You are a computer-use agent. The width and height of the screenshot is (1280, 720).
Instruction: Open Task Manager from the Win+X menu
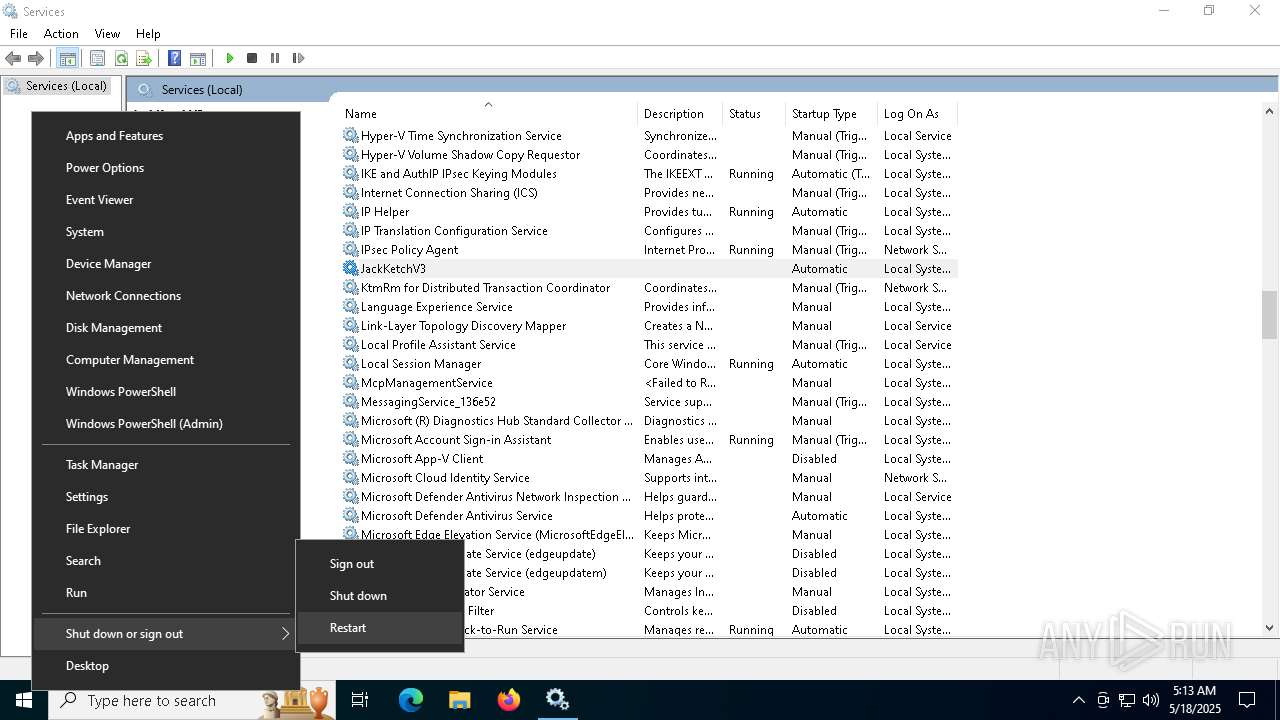[166, 465]
